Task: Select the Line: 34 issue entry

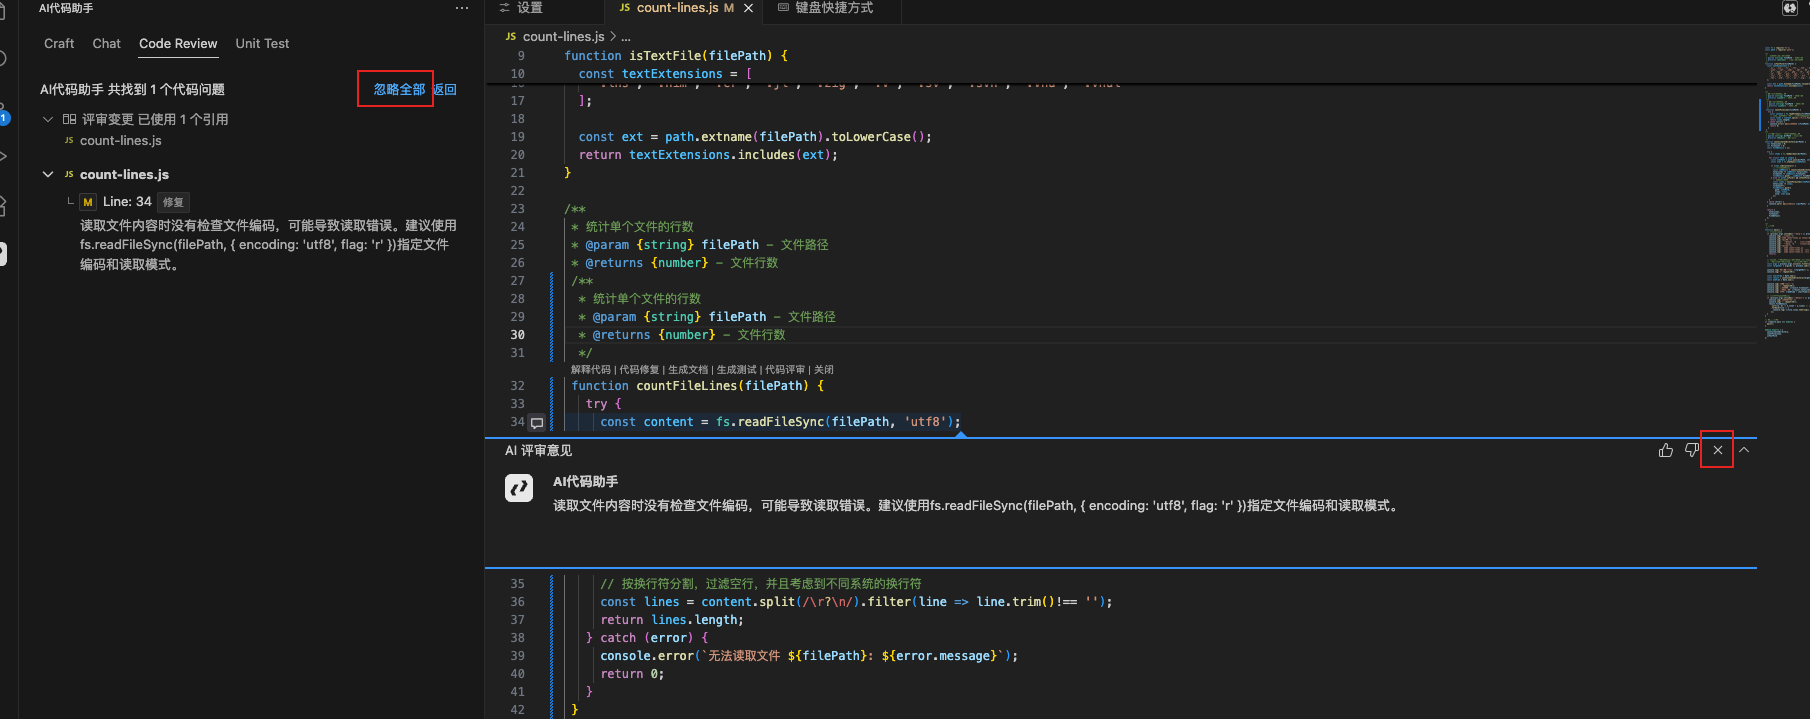Action: (127, 202)
